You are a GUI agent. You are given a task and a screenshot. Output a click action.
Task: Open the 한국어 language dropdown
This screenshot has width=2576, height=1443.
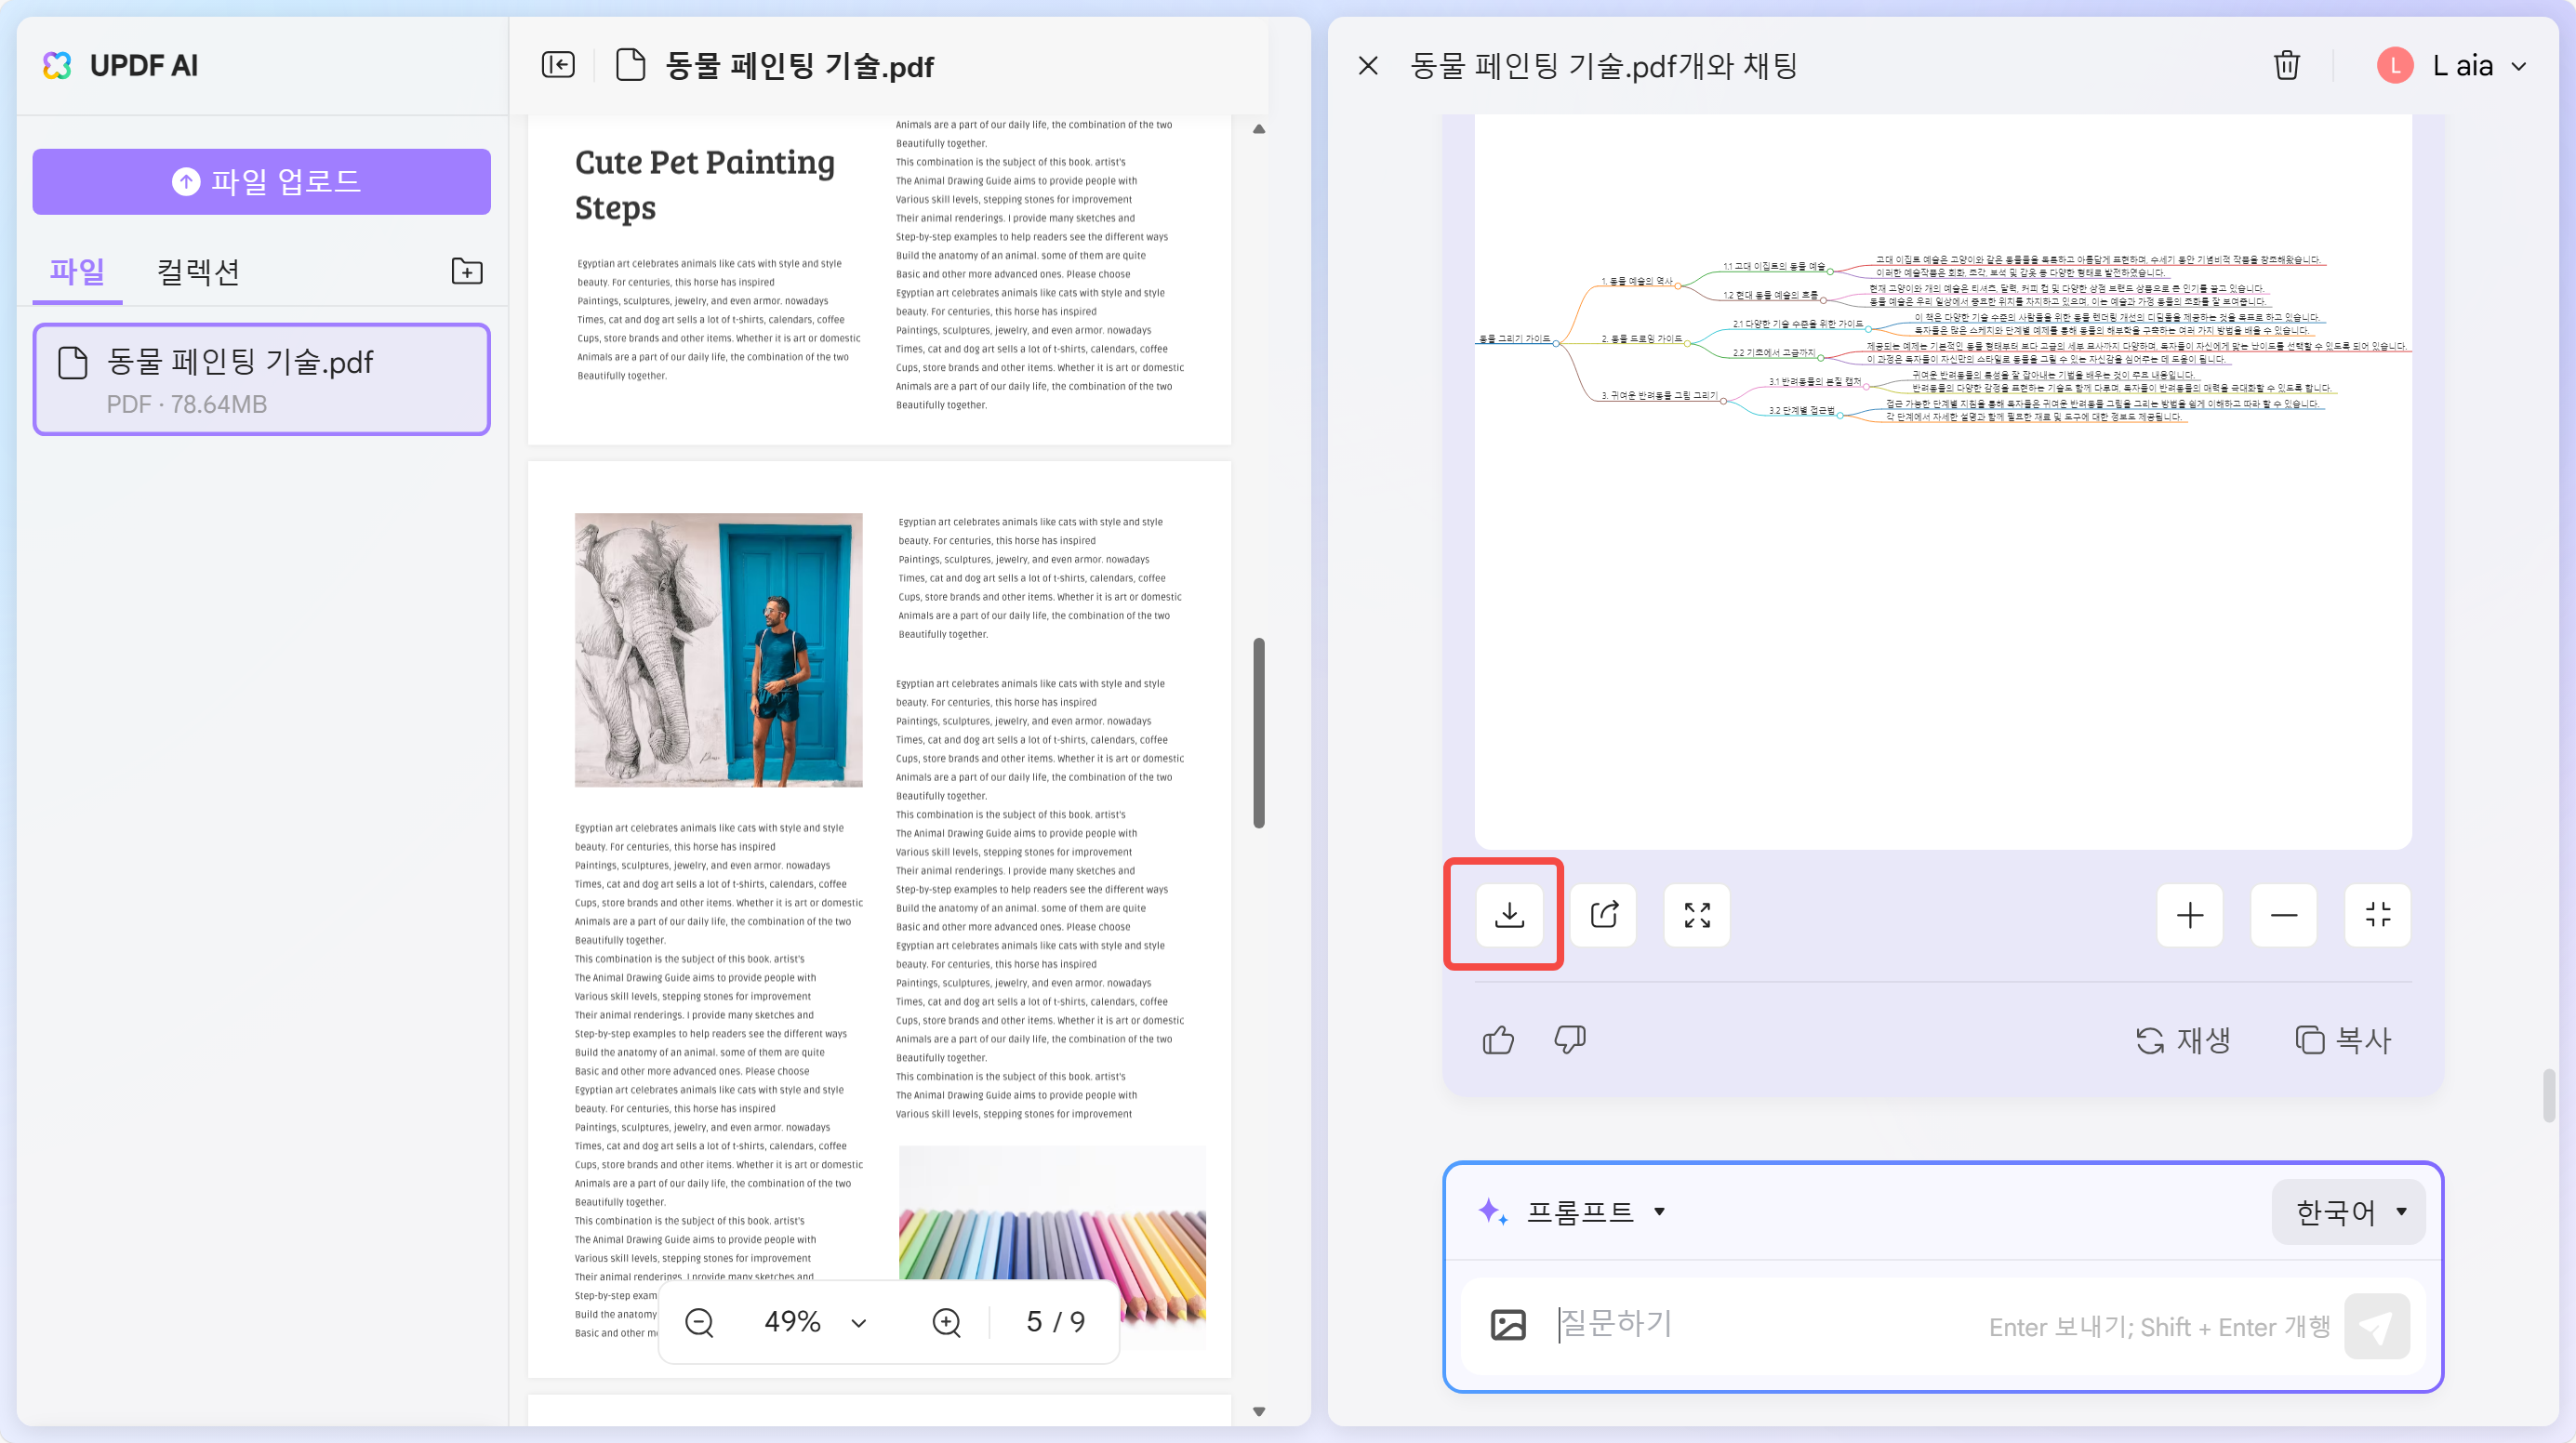click(x=2348, y=1212)
